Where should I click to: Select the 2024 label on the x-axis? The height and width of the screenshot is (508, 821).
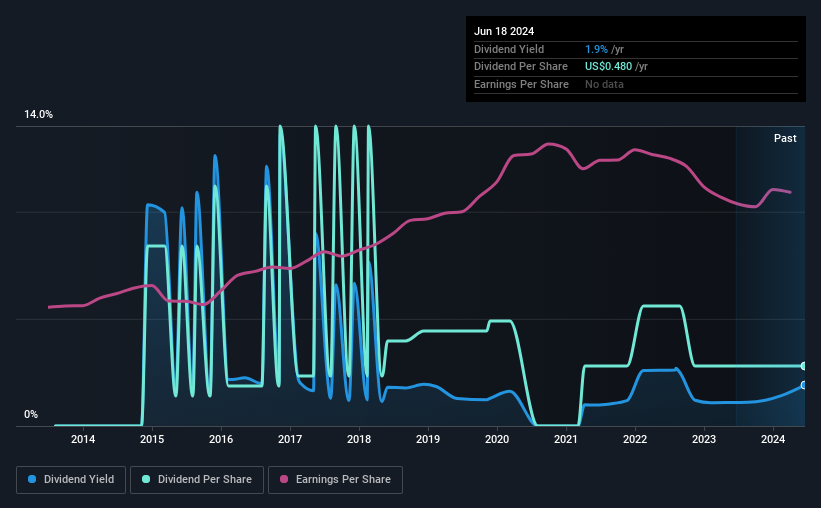coord(773,439)
